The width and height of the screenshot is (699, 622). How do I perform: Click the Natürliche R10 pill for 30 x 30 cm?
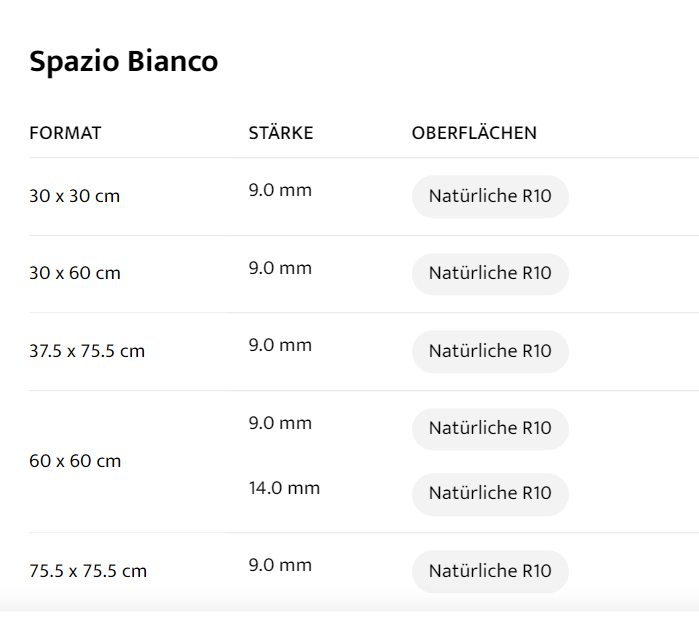[x=490, y=196]
